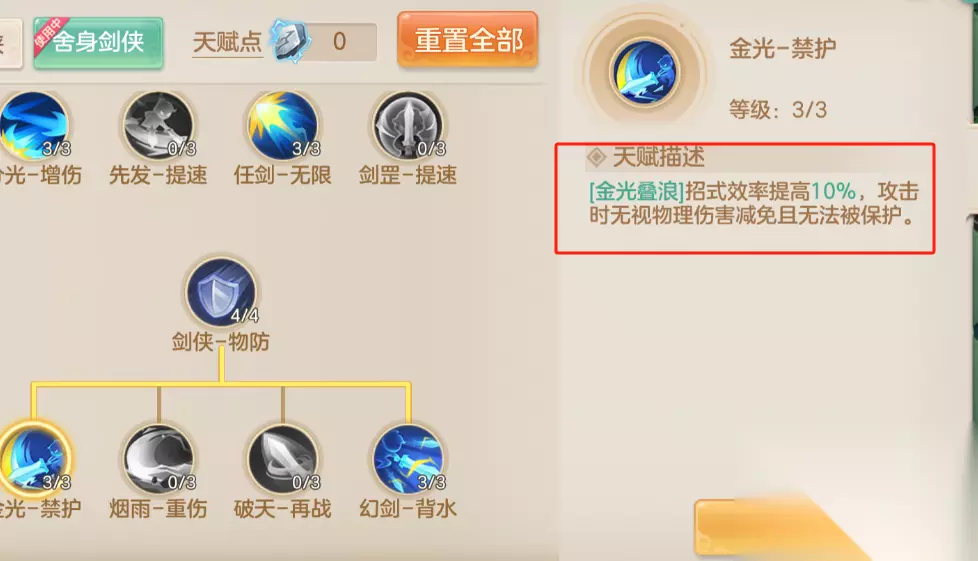
Task: Click the 天赋描述 section header
Action: (659, 157)
